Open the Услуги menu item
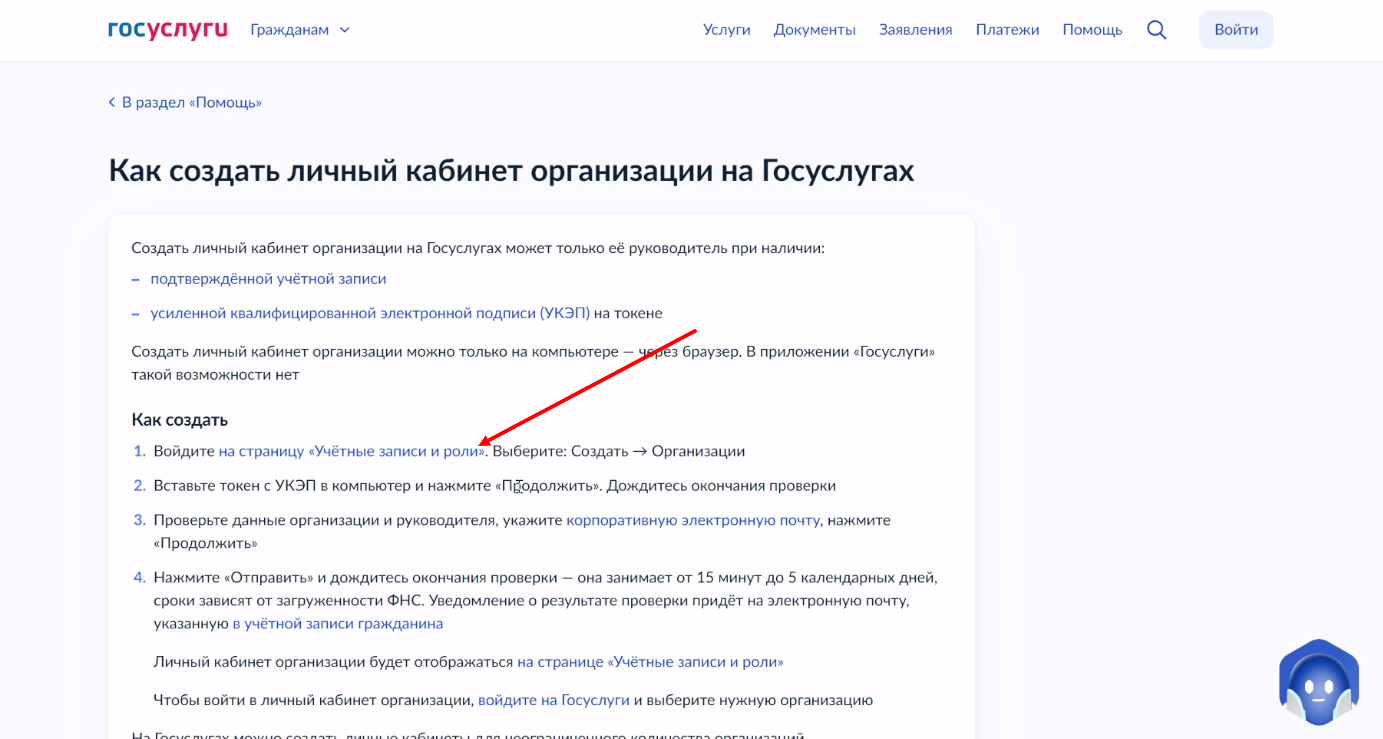The height and width of the screenshot is (739, 1383). pos(726,30)
